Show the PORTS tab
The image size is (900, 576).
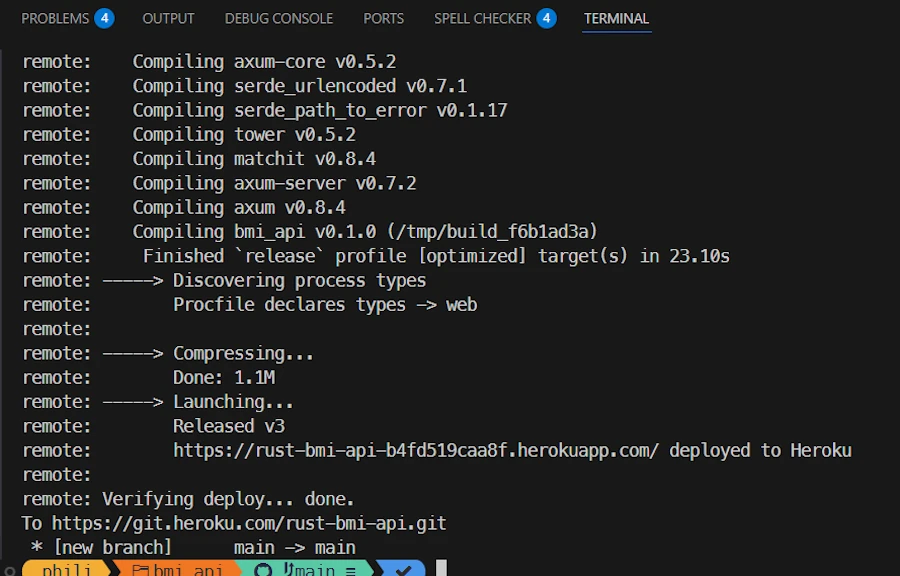[x=383, y=18]
